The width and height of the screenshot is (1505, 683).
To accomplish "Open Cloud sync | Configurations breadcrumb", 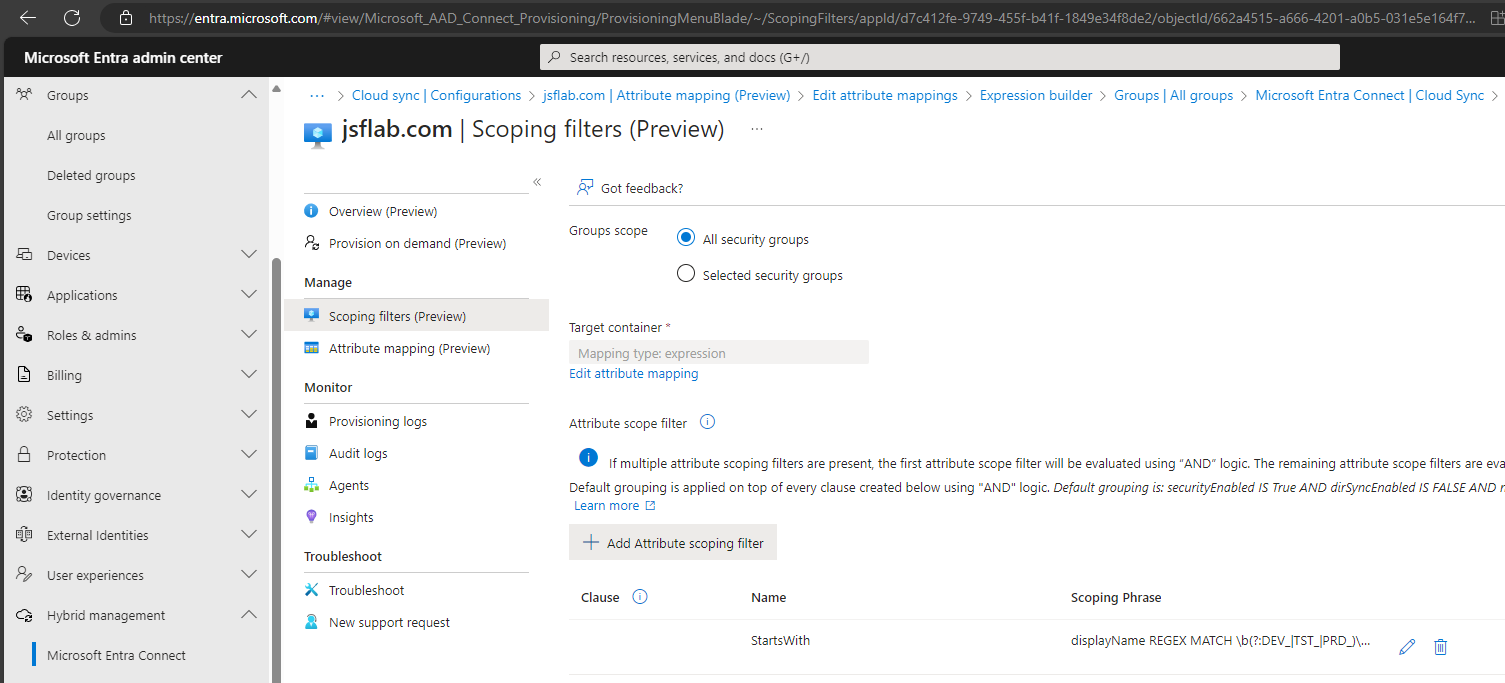I will pos(436,95).
